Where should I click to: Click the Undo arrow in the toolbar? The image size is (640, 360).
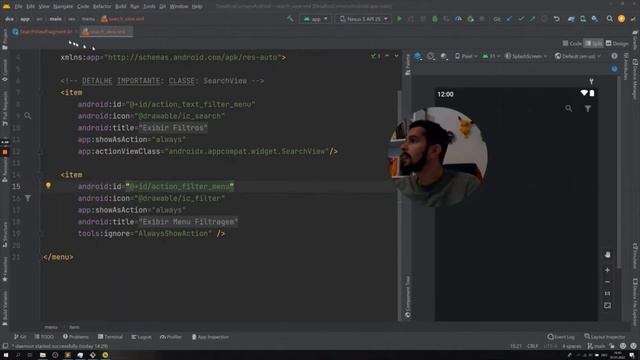[x=556, y=19]
